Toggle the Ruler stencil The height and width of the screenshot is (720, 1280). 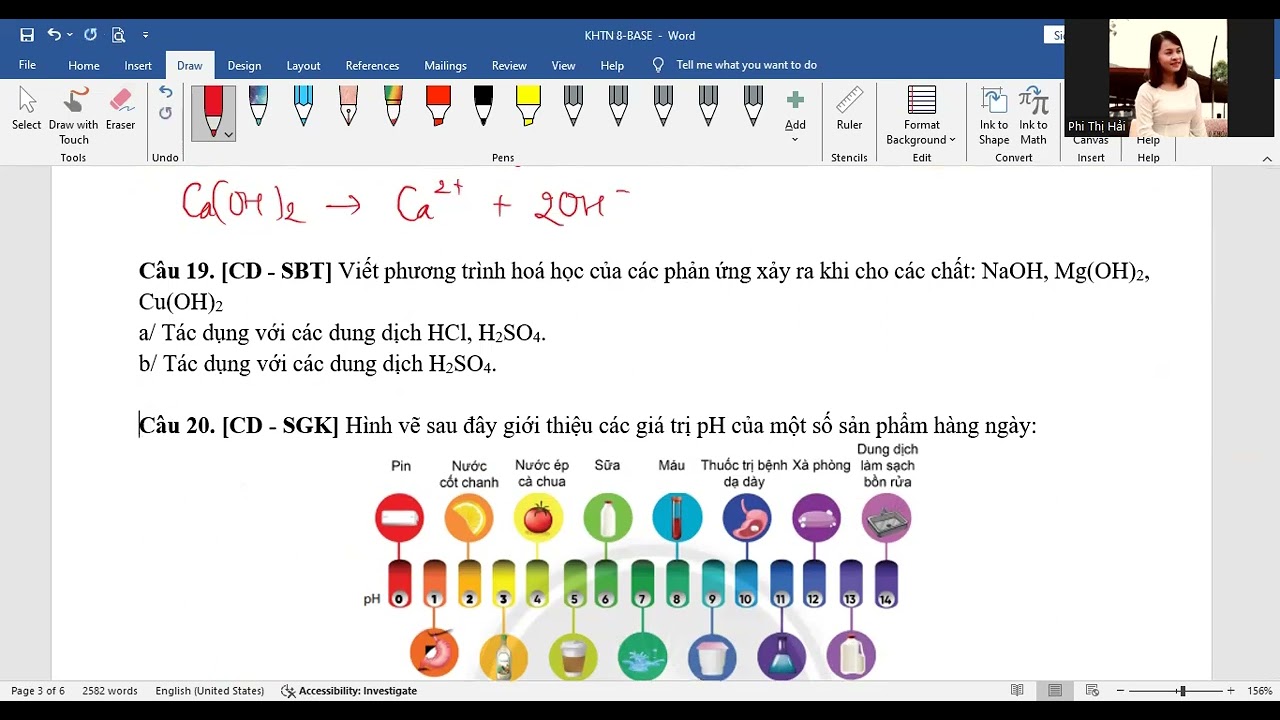tap(849, 110)
